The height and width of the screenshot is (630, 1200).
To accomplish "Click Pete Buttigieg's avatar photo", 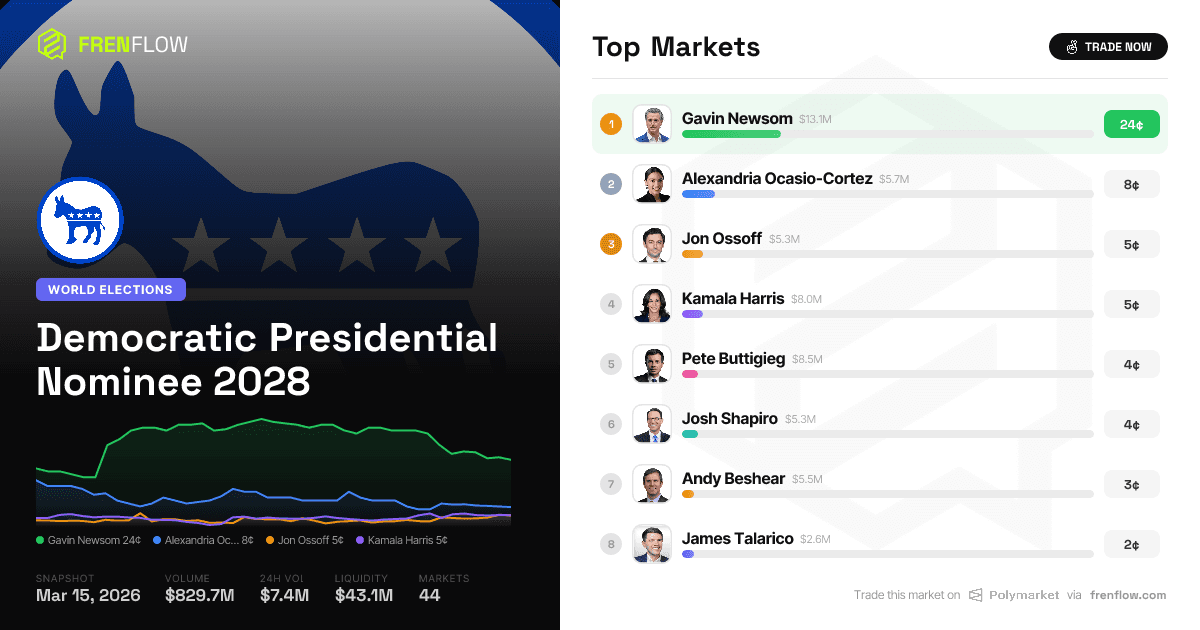I will pyautogui.click(x=652, y=364).
